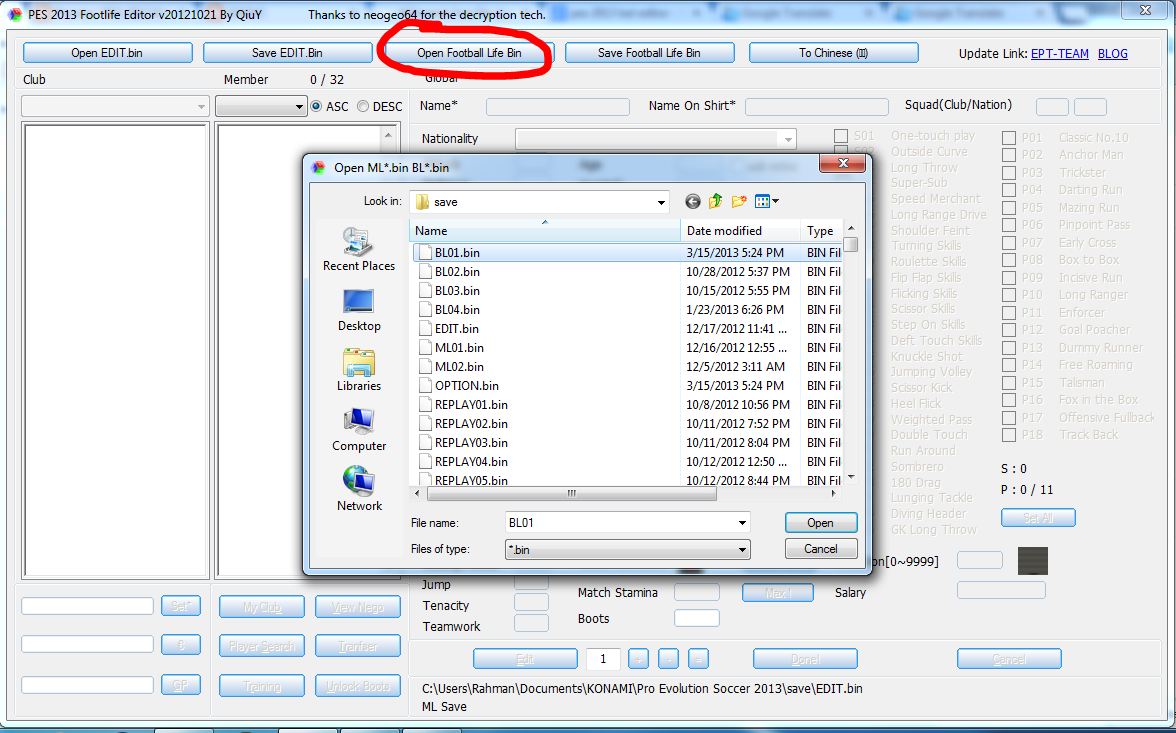Image resolution: width=1176 pixels, height=733 pixels.
Task: Click Save Football Life Bin button
Action: click(649, 53)
